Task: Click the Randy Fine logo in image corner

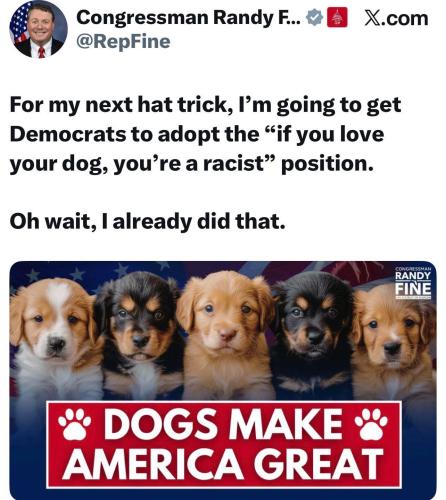Action: click(x=413, y=283)
